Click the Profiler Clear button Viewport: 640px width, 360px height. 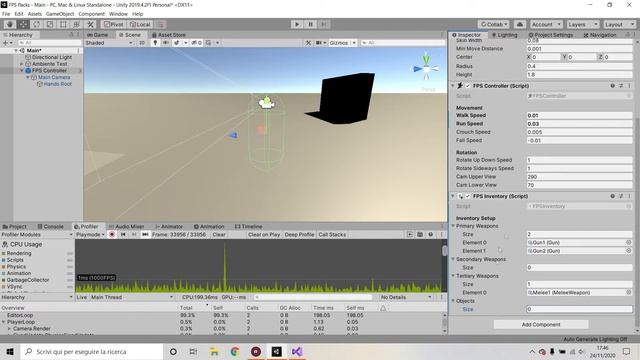[x=219, y=235]
